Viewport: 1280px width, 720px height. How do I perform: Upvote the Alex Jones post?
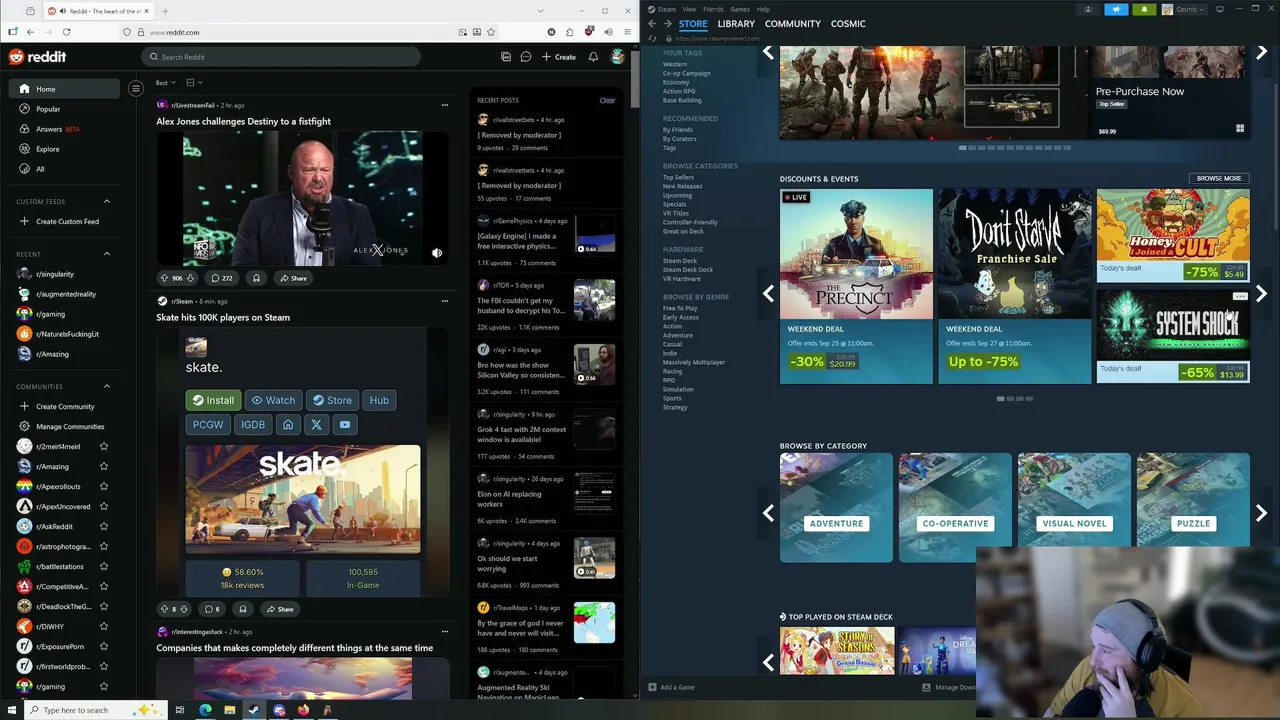coord(164,278)
